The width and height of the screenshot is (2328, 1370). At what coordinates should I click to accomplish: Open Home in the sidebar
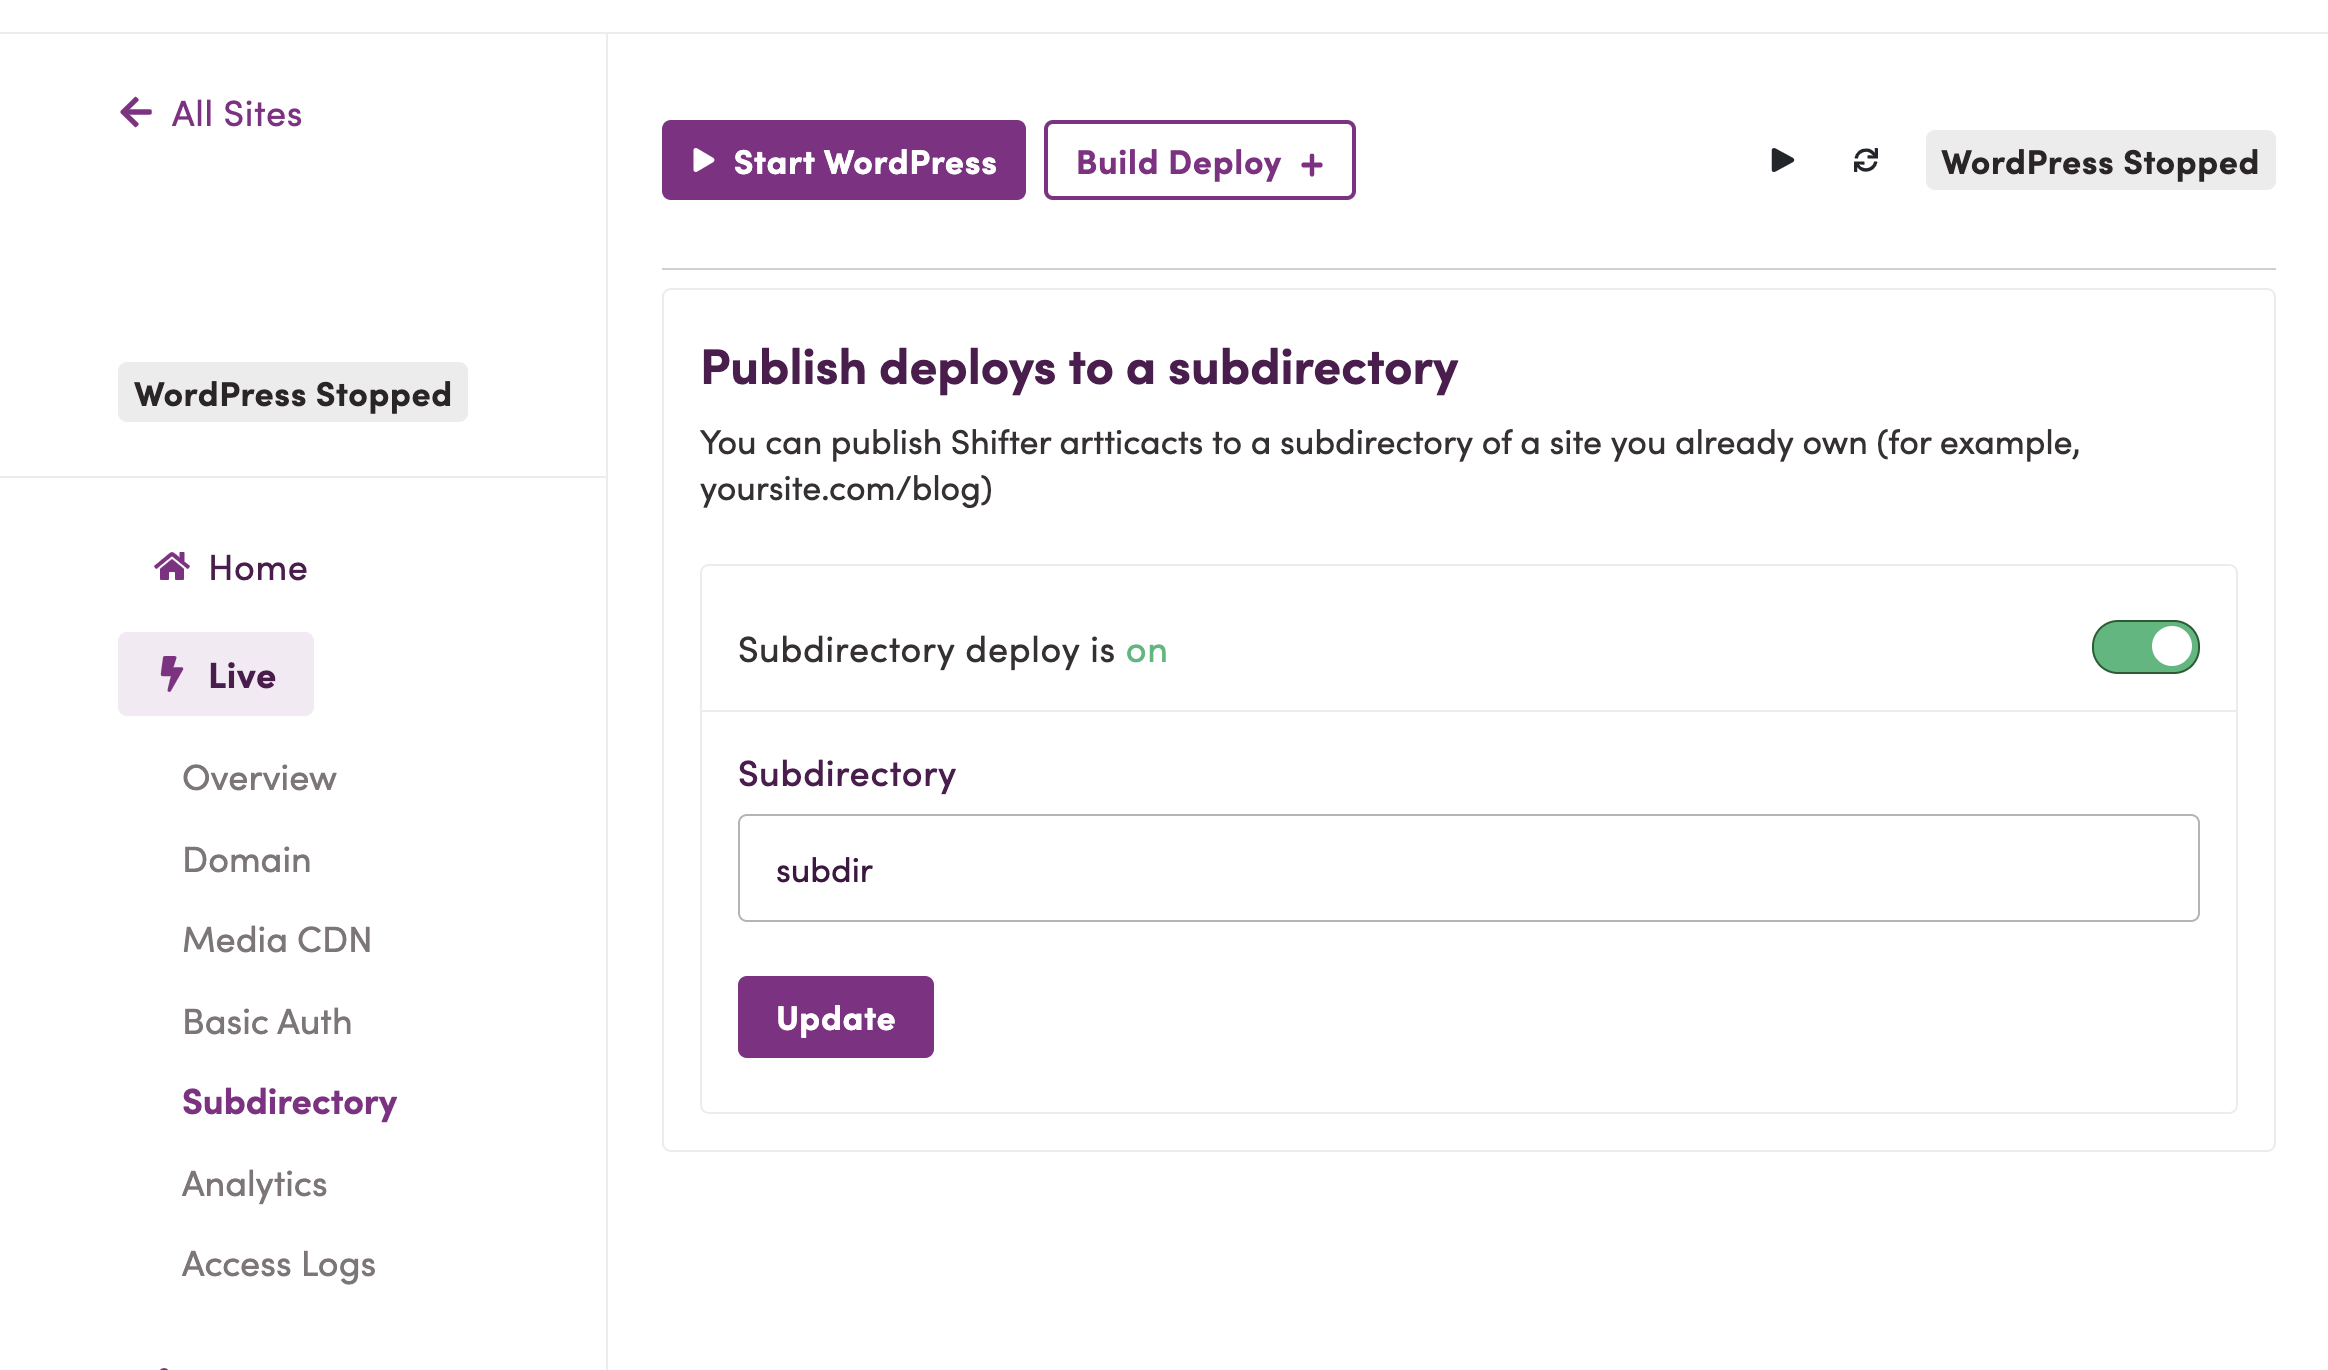pyautogui.click(x=231, y=568)
